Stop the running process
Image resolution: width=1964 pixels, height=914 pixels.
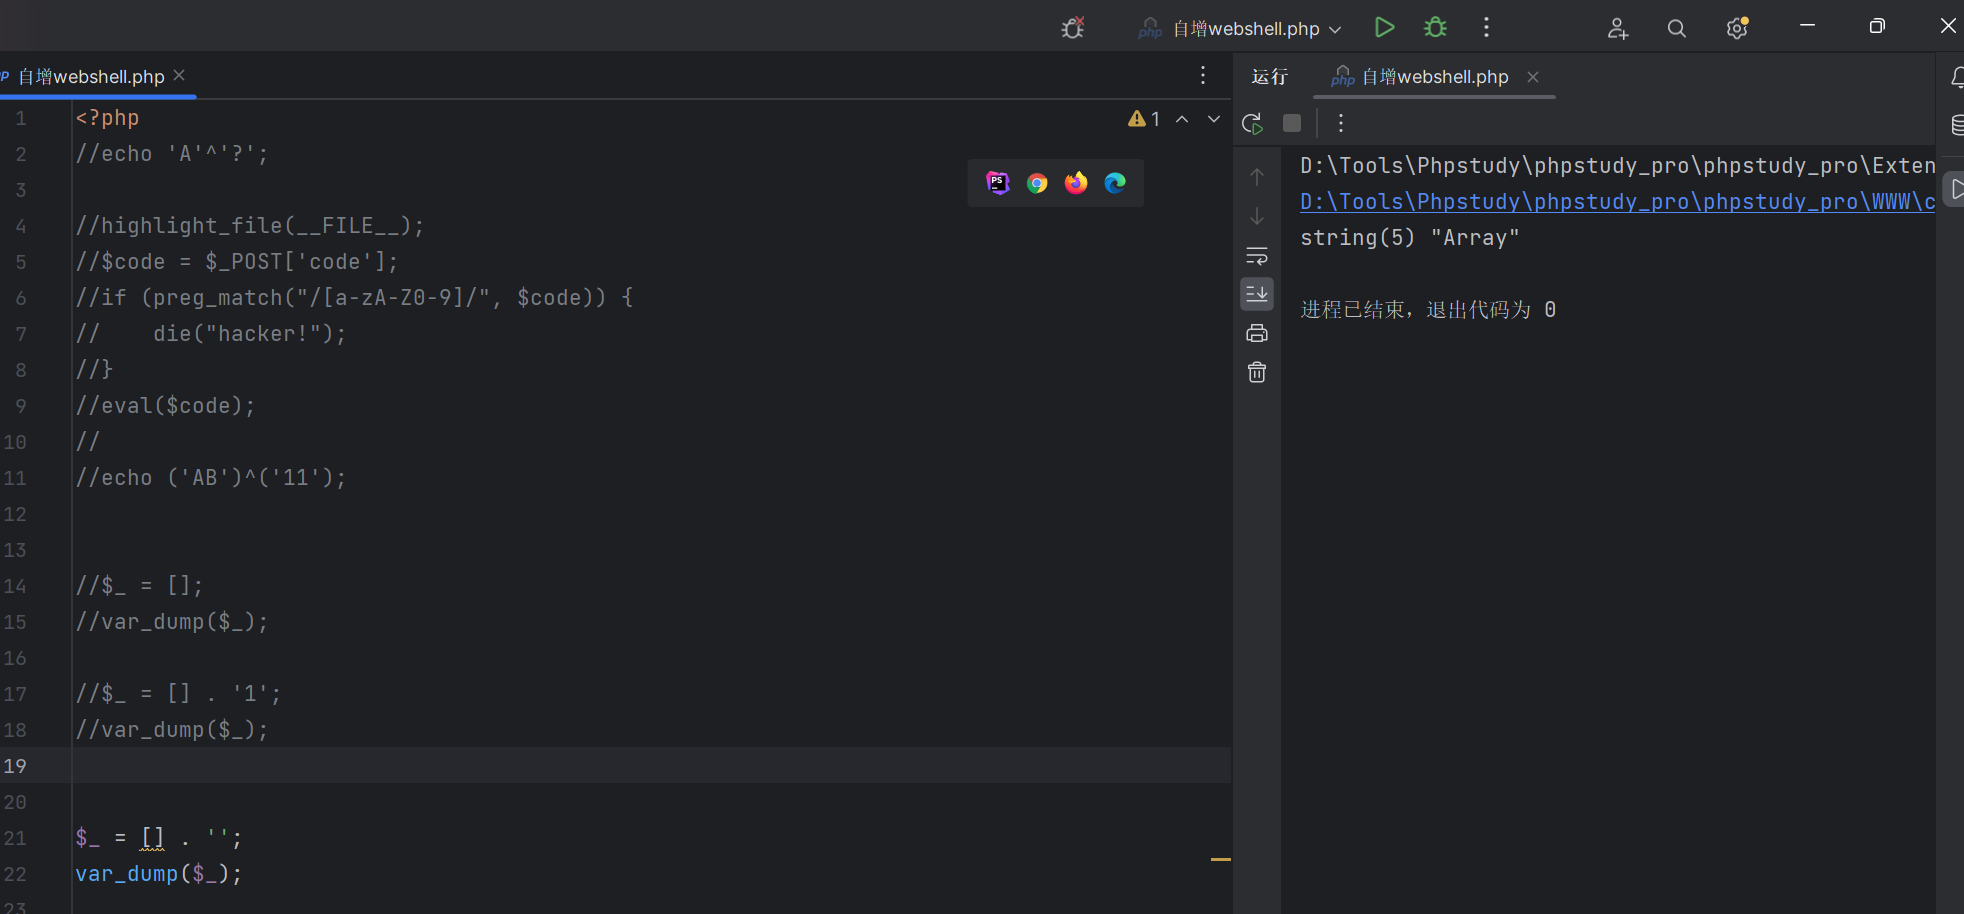pyautogui.click(x=1292, y=123)
